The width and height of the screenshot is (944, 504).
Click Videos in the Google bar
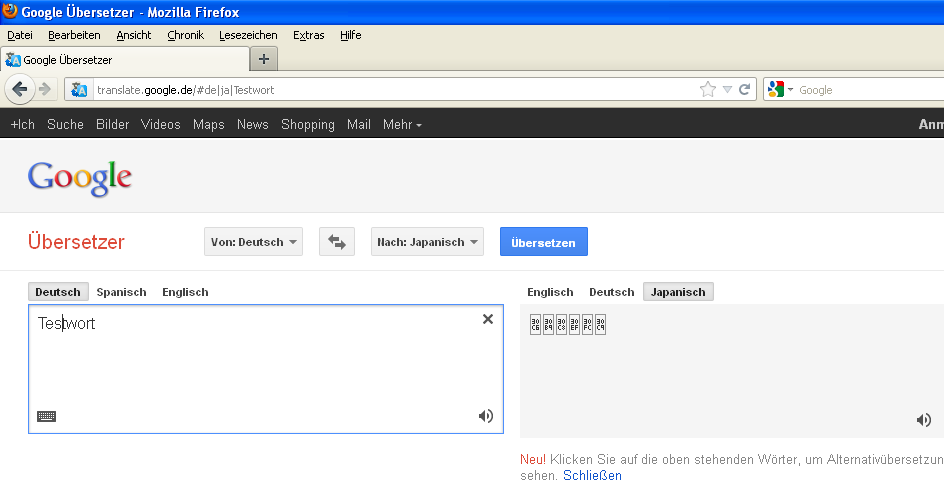tap(161, 124)
